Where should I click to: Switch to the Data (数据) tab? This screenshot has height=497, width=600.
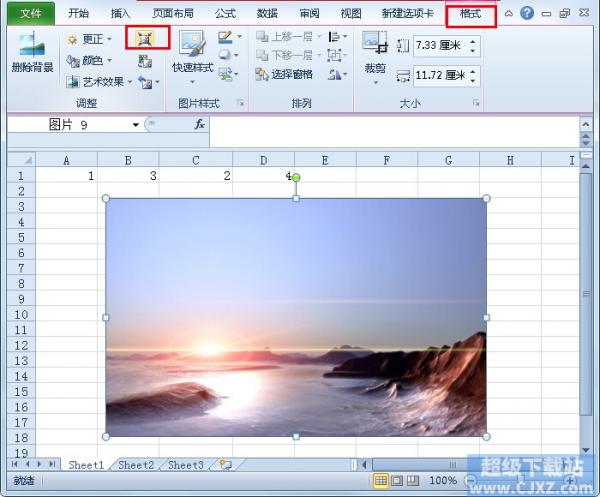coord(267,13)
